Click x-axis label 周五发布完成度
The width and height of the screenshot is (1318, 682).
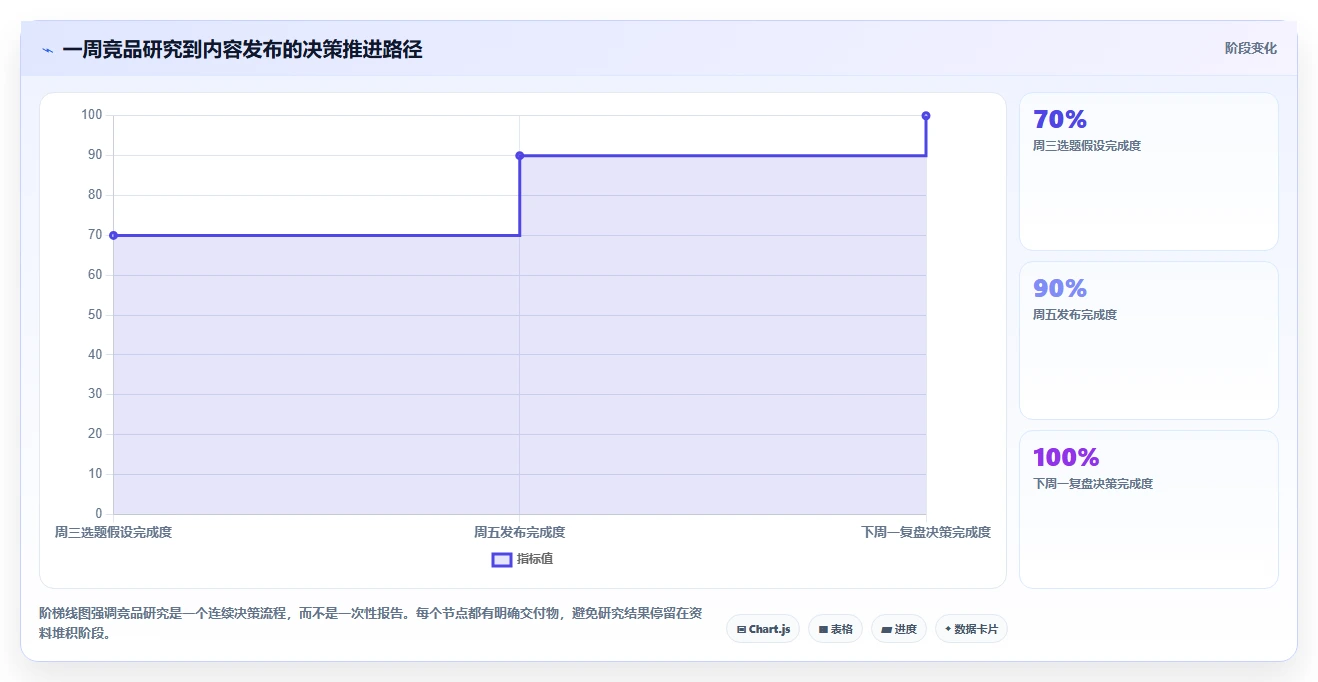(520, 533)
